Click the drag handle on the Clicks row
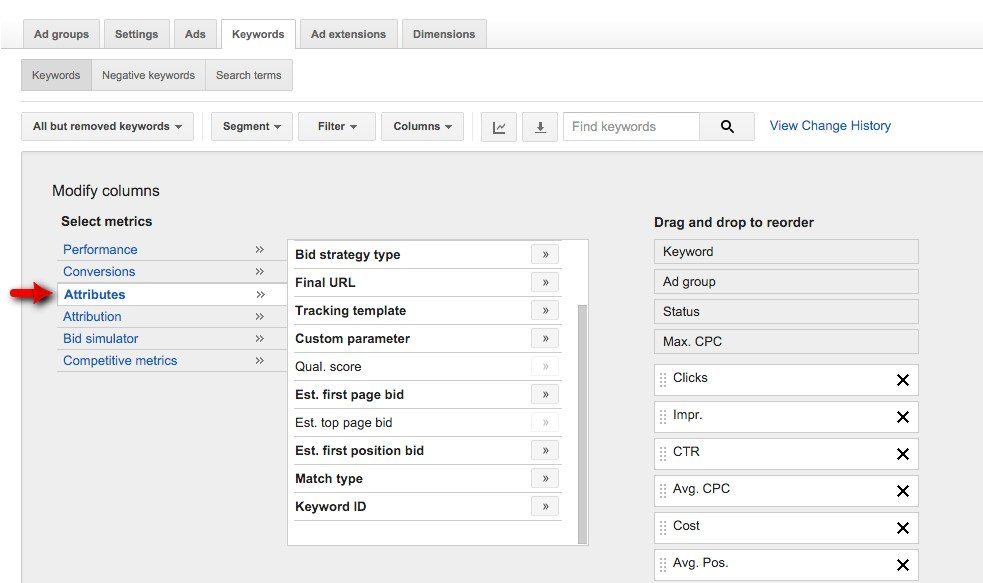Viewport: 983px width, 583px height. (663, 379)
